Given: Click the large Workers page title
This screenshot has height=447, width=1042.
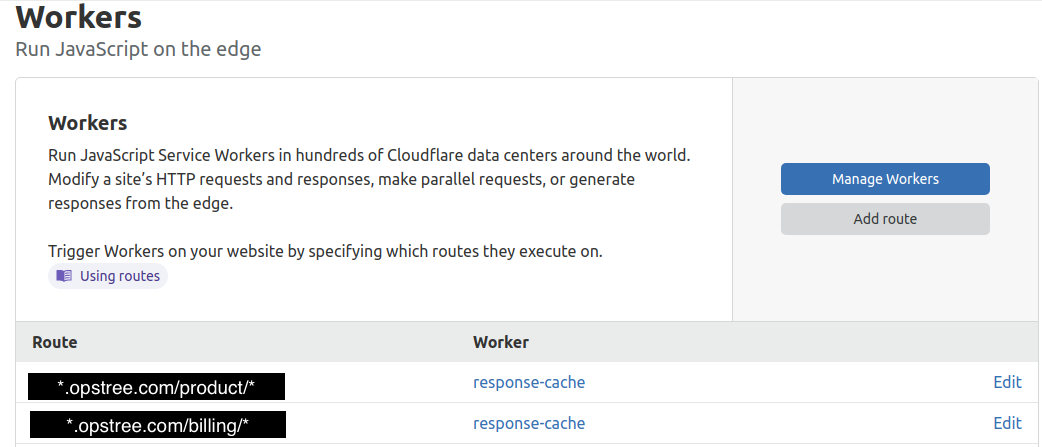Looking at the screenshot, I should 79,17.
